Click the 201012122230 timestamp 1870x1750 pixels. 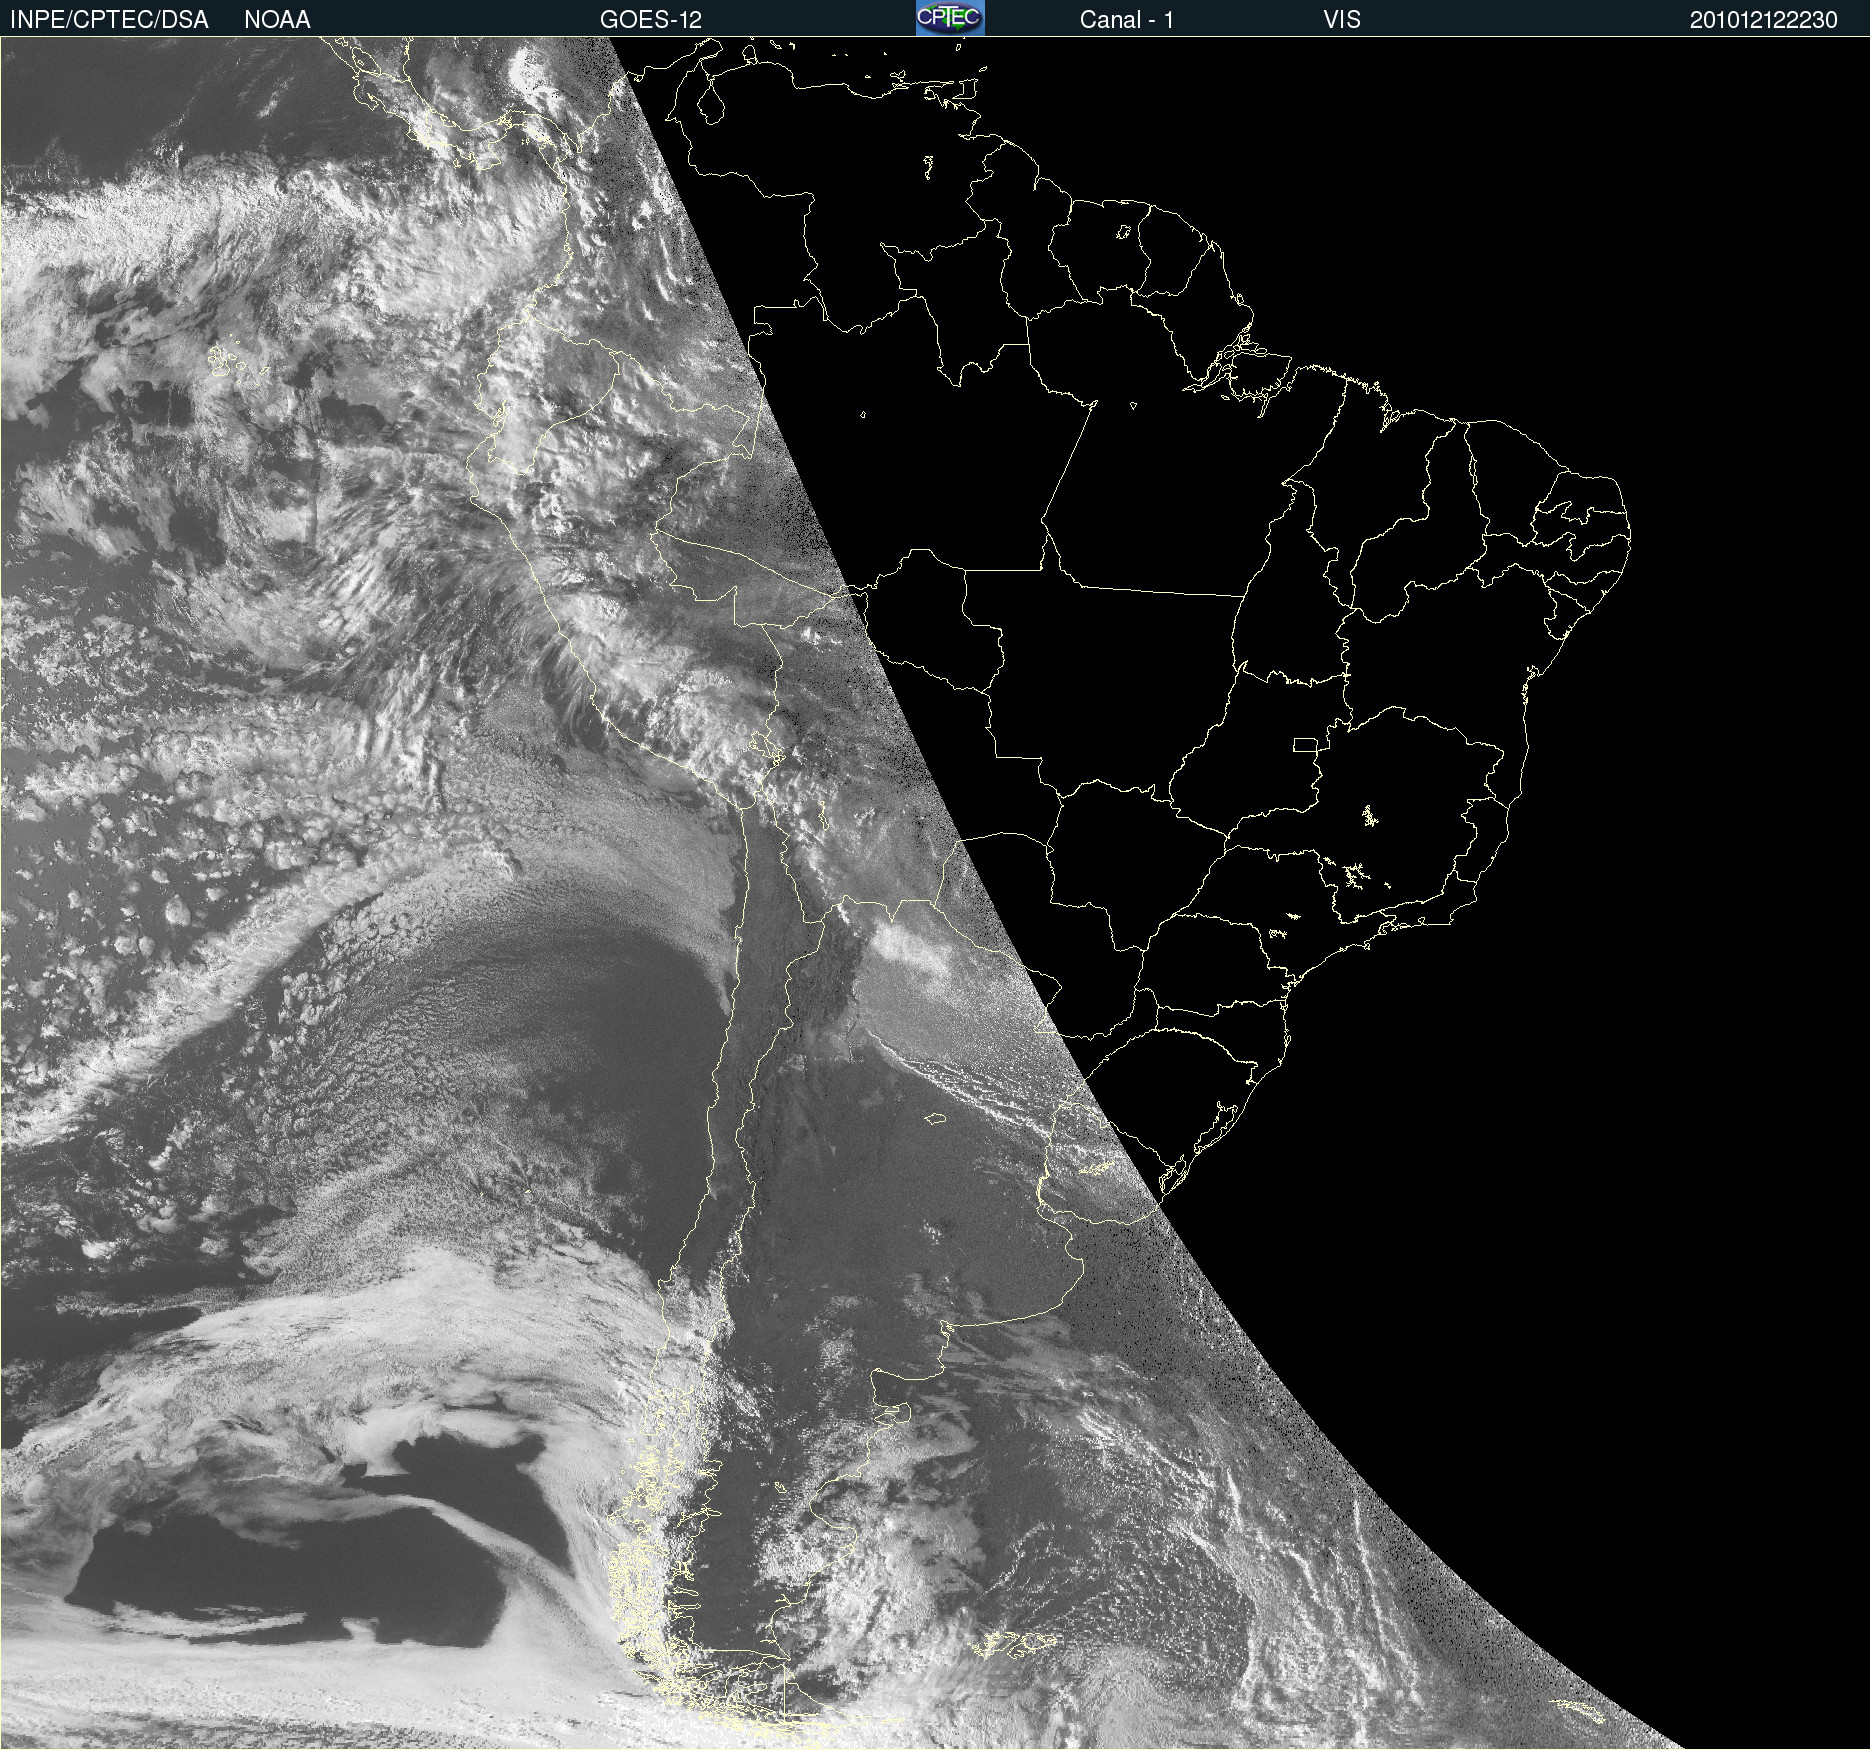click(1764, 20)
